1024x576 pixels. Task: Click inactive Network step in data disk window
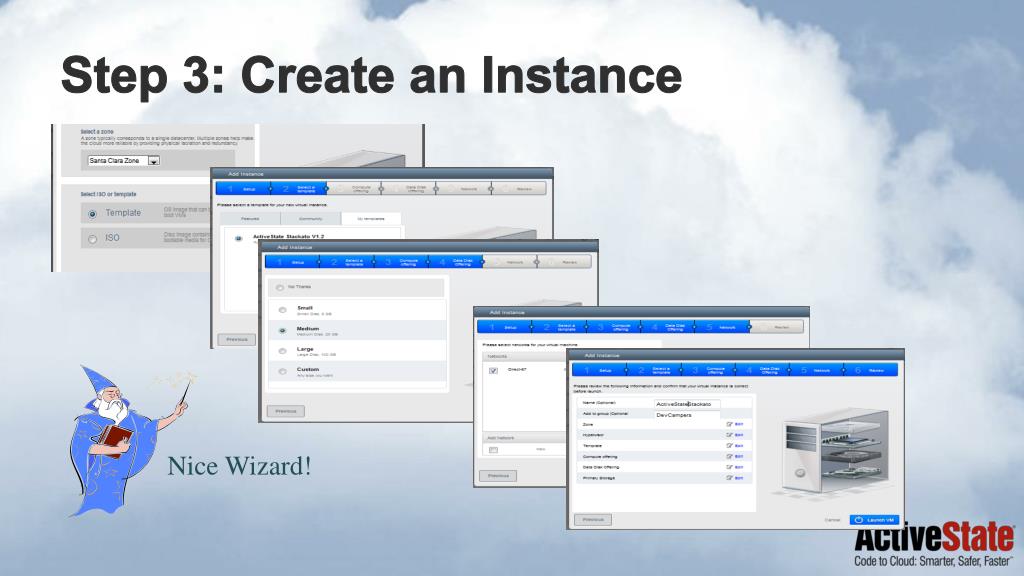pyautogui.click(x=509, y=262)
